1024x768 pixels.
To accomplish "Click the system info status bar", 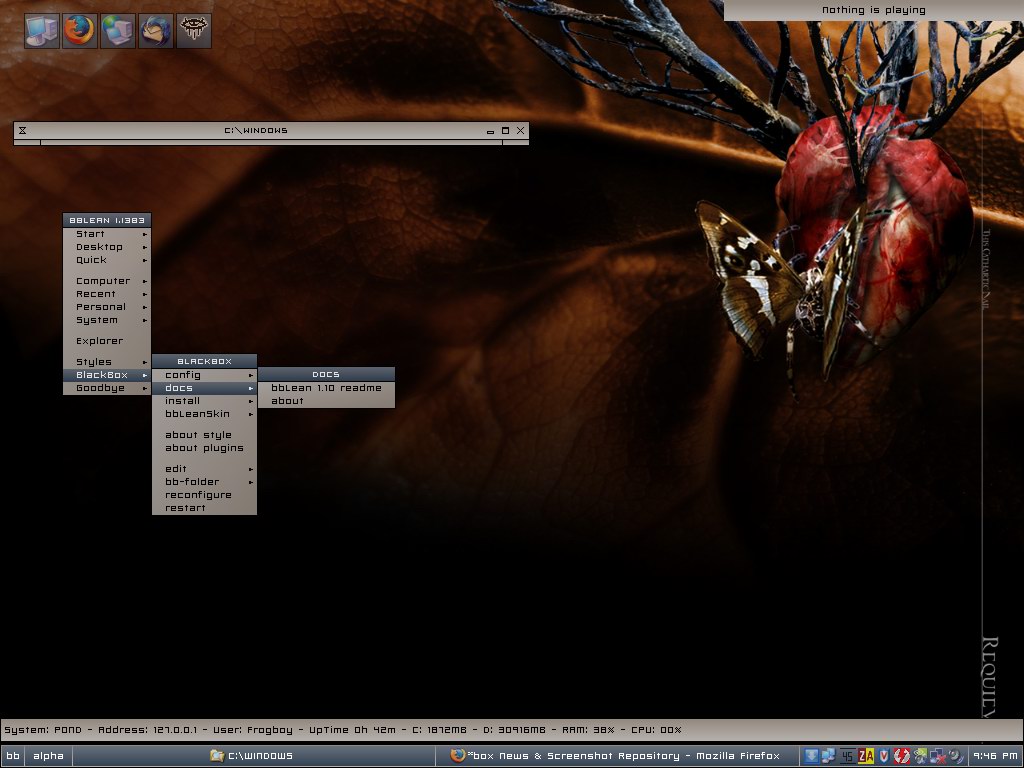I will 512,730.
